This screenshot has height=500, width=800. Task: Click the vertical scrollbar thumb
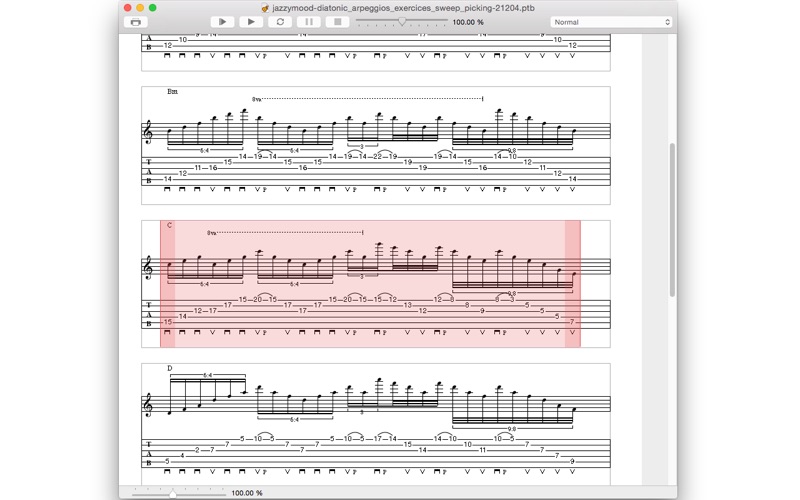click(x=672, y=219)
